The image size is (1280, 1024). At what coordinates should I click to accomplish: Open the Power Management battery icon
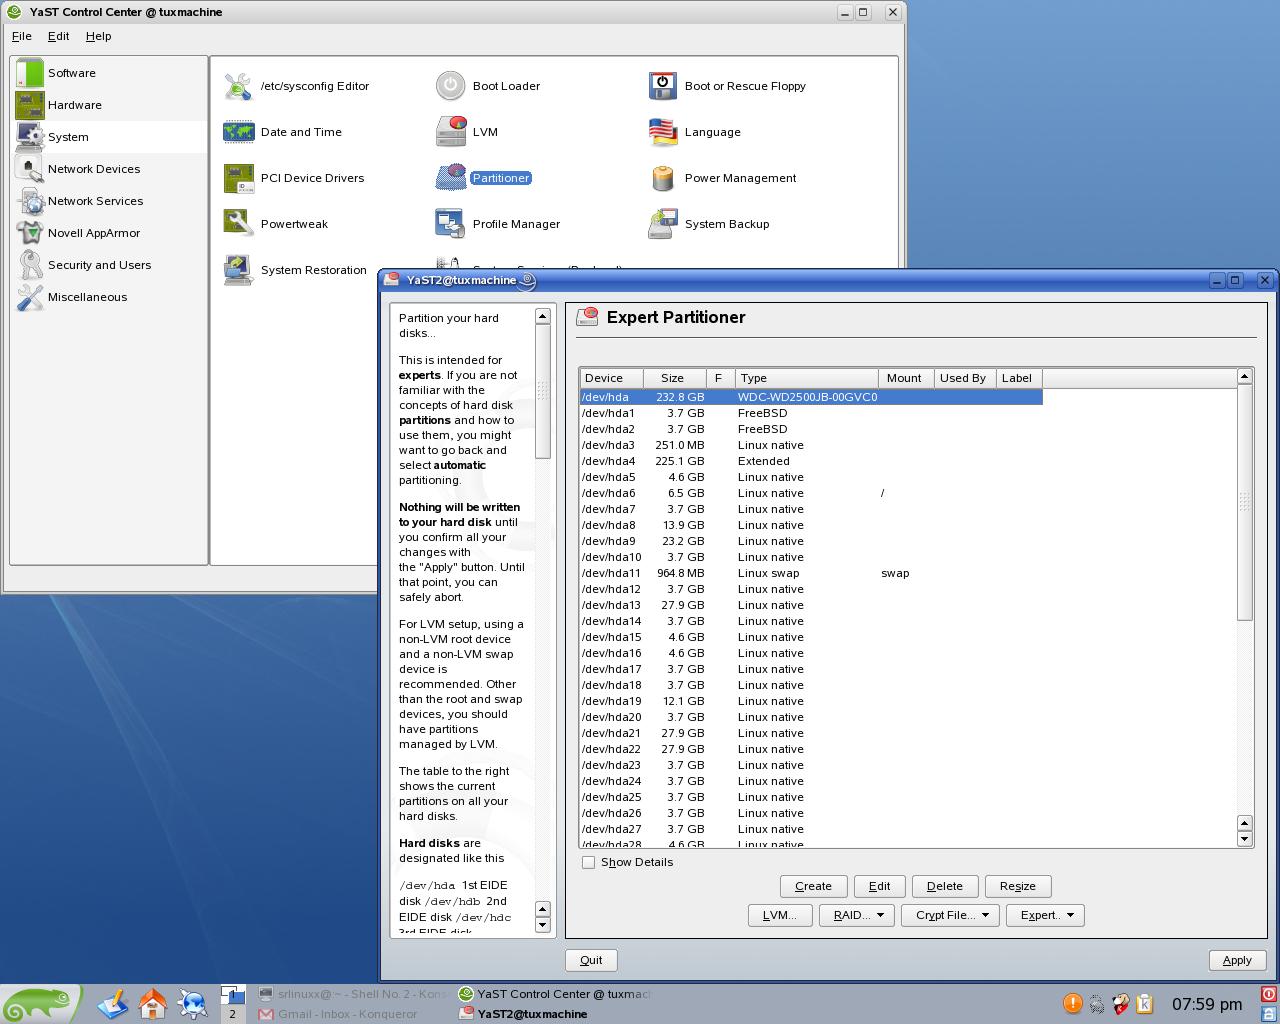(662, 178)
